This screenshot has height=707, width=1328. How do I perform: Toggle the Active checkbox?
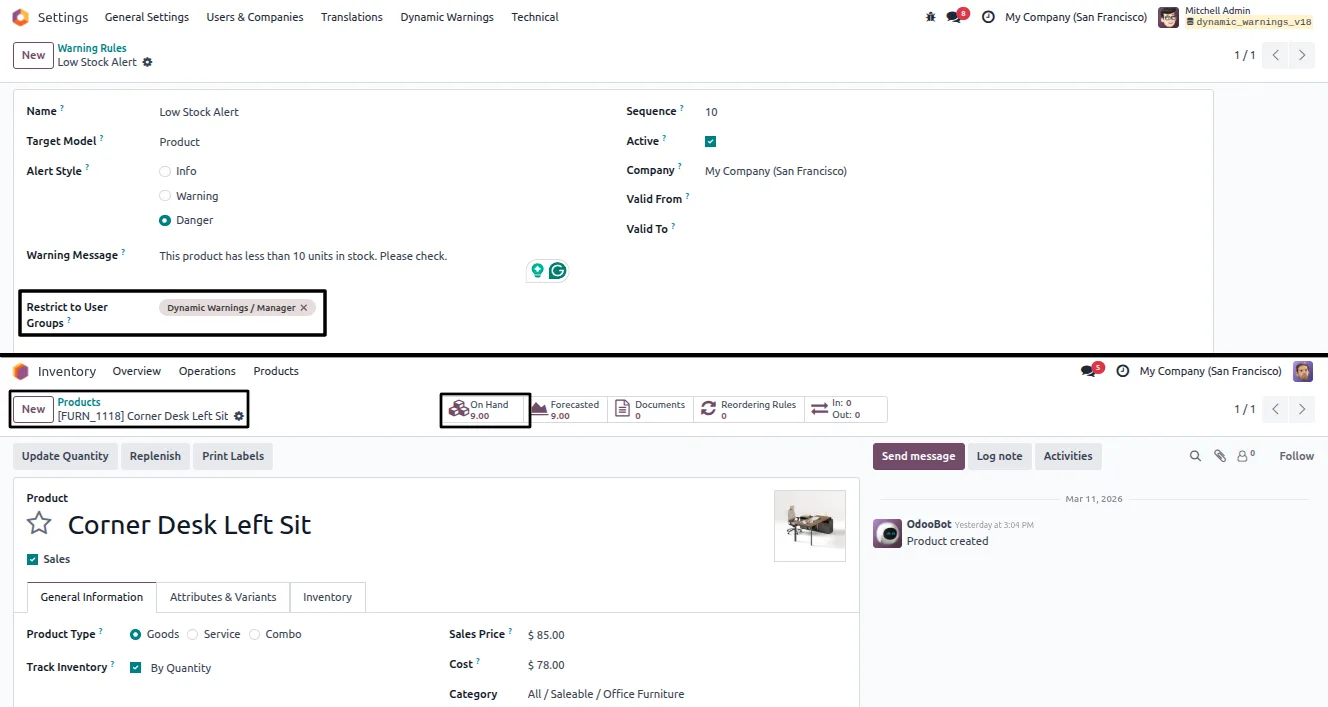coord(710,142)
